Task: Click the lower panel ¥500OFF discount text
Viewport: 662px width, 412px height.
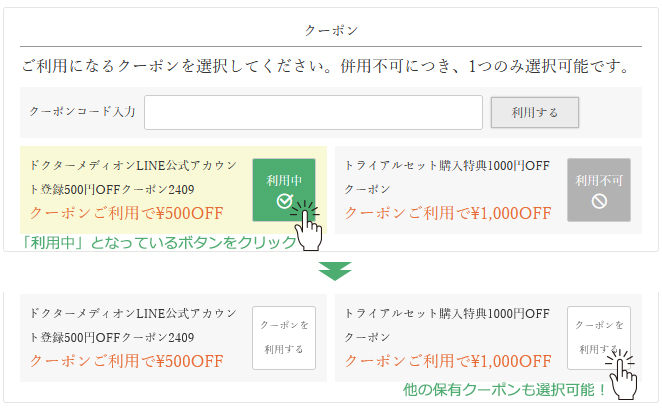Action: (127, 361)
